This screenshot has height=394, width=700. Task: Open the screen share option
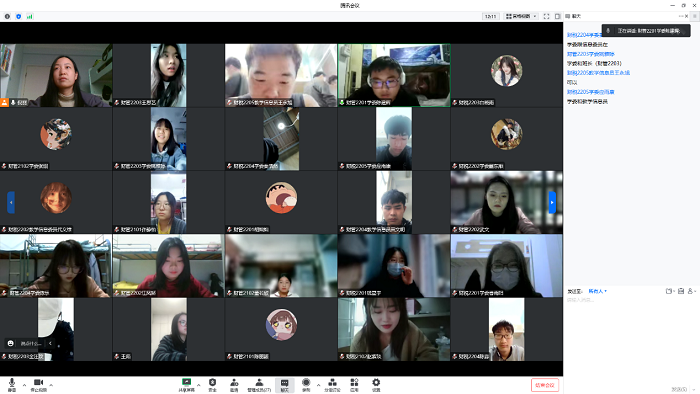coord(187,385)
